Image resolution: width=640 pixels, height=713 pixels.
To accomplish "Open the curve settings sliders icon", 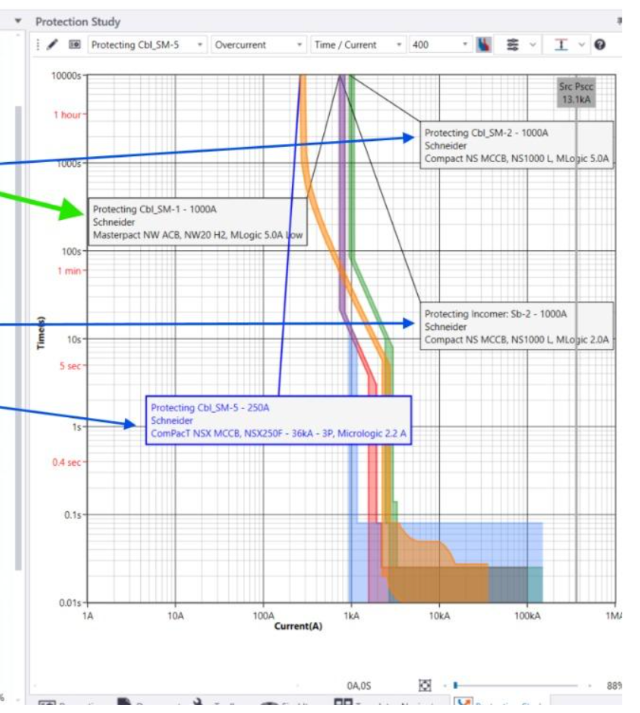I will point(513,45).
